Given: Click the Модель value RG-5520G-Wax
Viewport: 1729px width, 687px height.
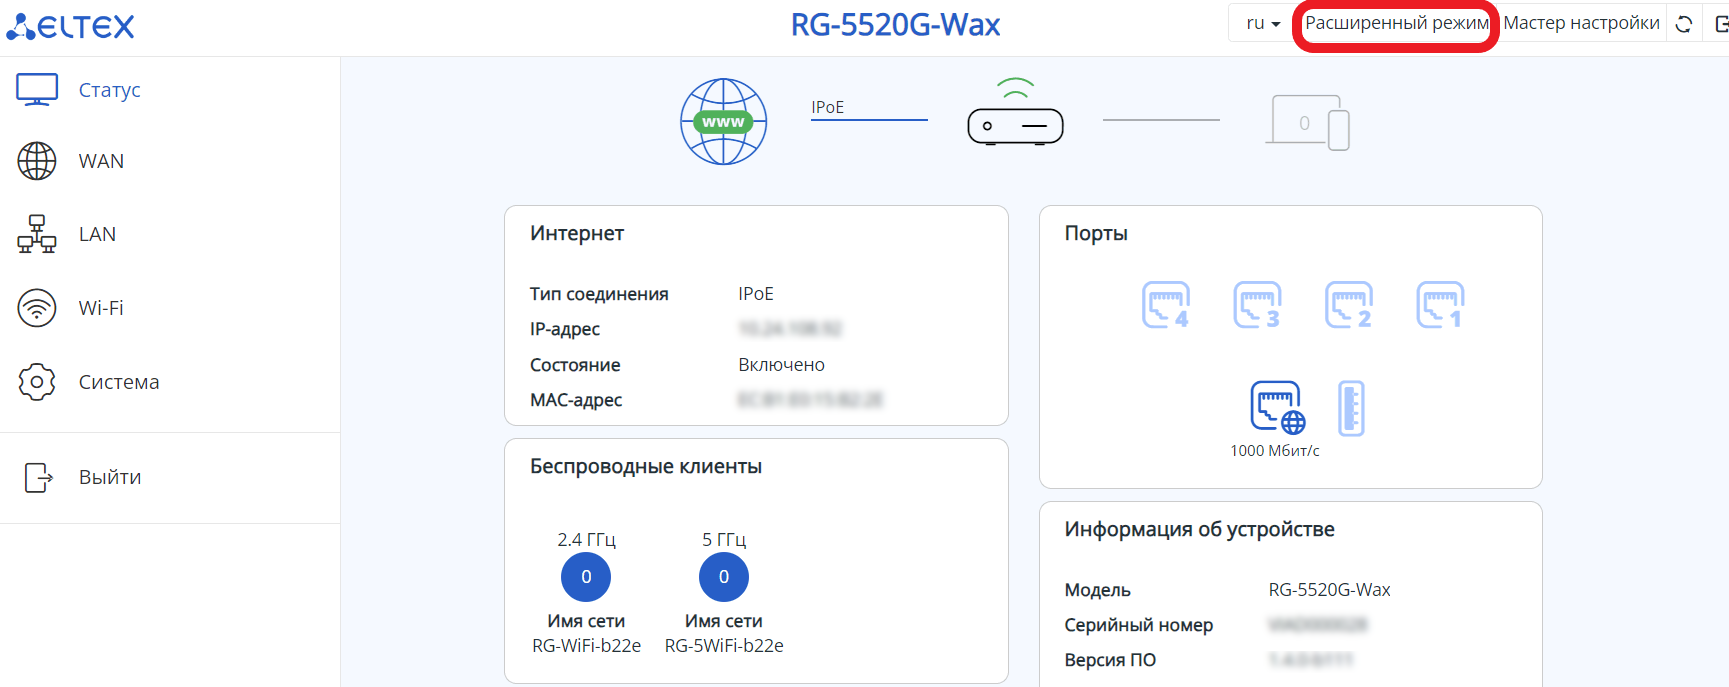Looking at the screenshot, I should 1329,590.
